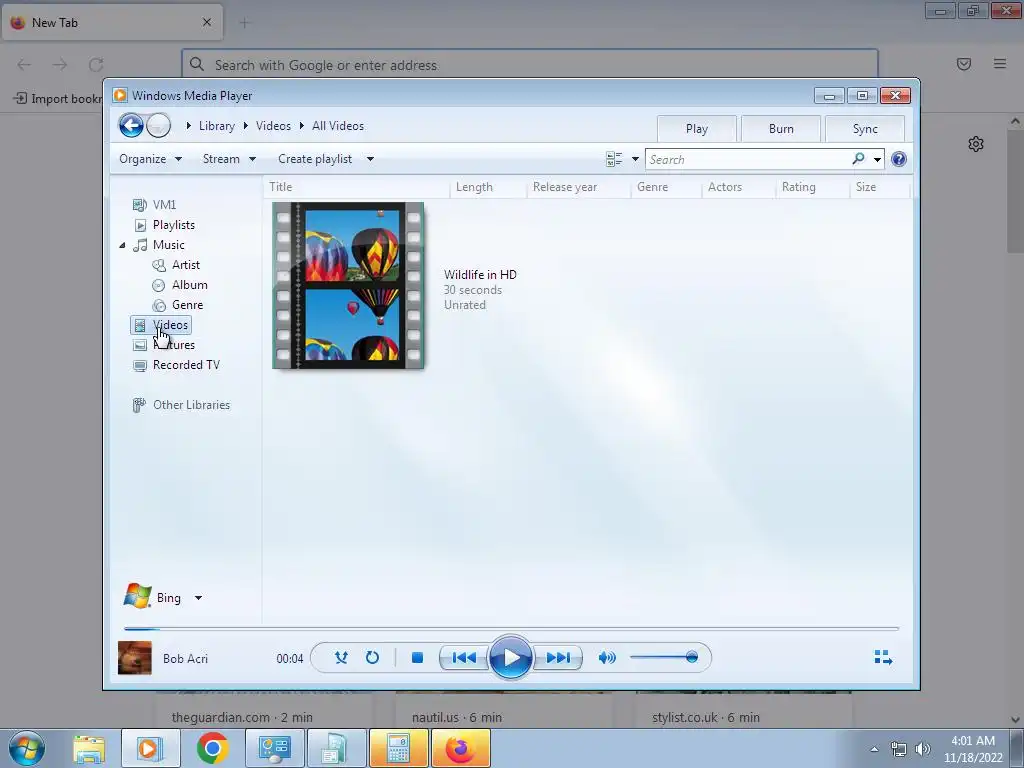Open the Windows Start menu

(x=27, y=748)
